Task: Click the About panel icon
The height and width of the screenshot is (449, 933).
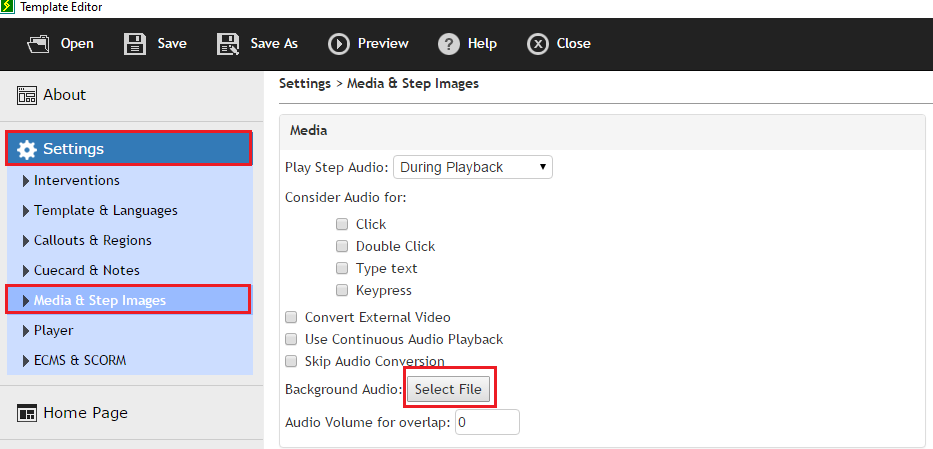Action: 27,95
